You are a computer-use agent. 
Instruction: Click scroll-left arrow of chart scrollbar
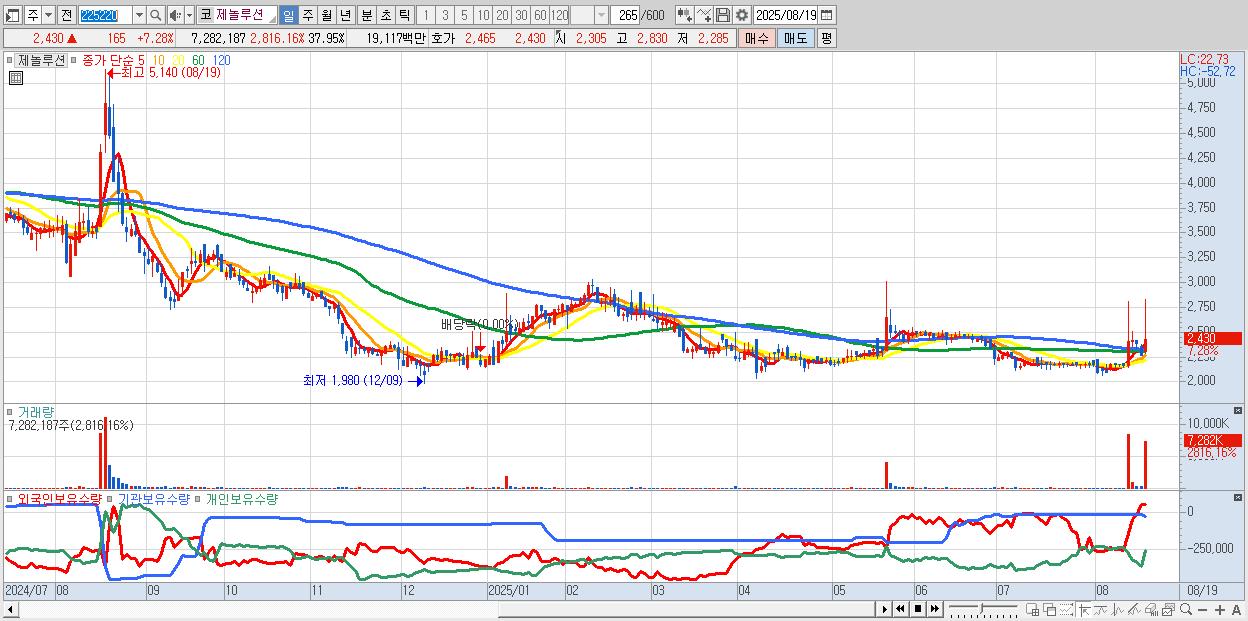click(10, 609)
